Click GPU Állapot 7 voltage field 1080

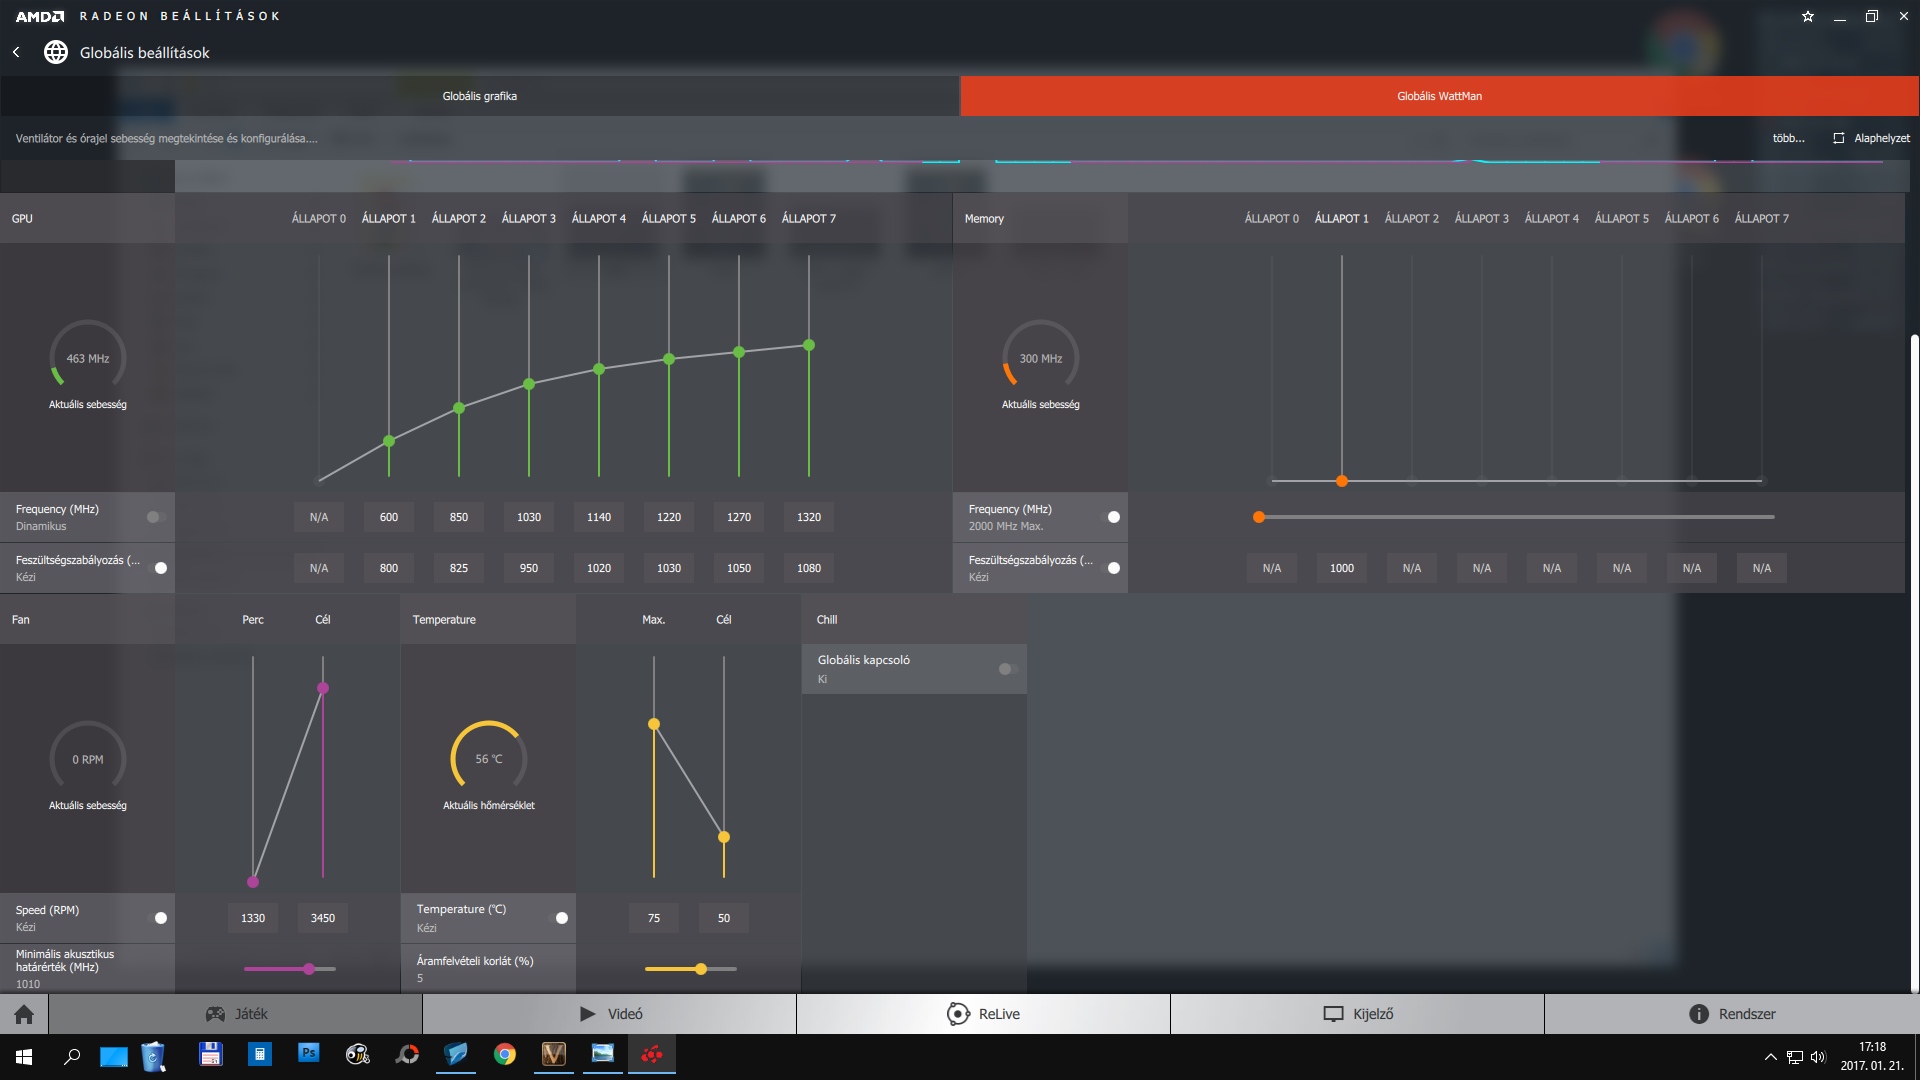coord(809,568)
